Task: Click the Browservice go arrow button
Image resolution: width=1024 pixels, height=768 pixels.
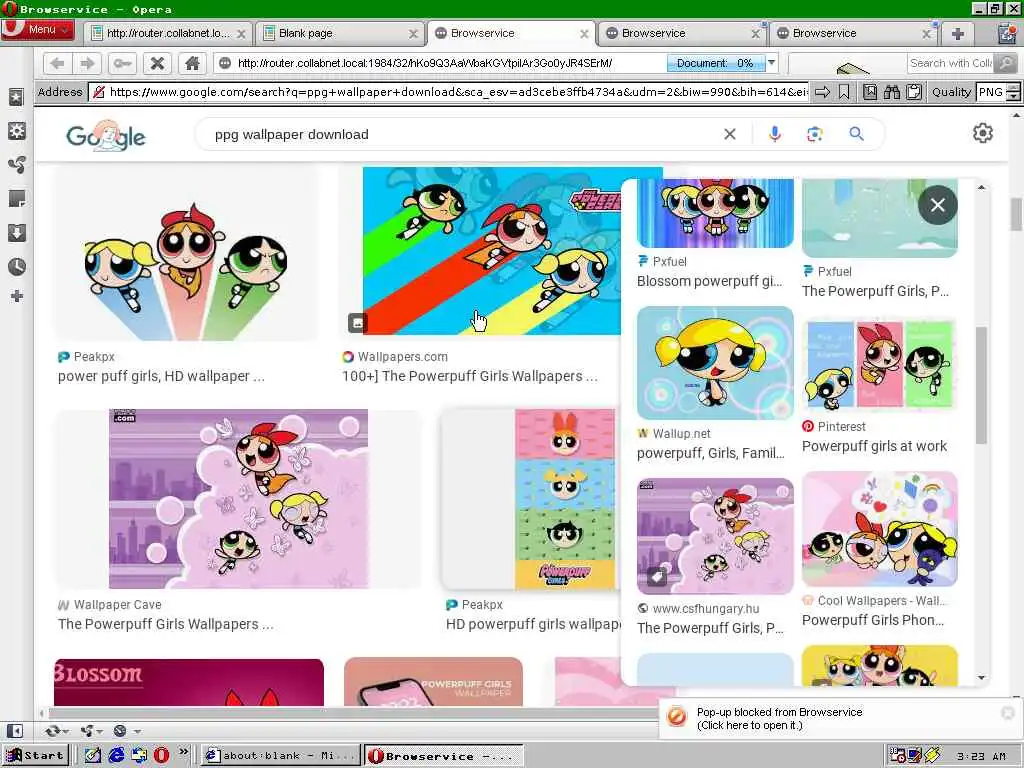Action: (823, 92)
